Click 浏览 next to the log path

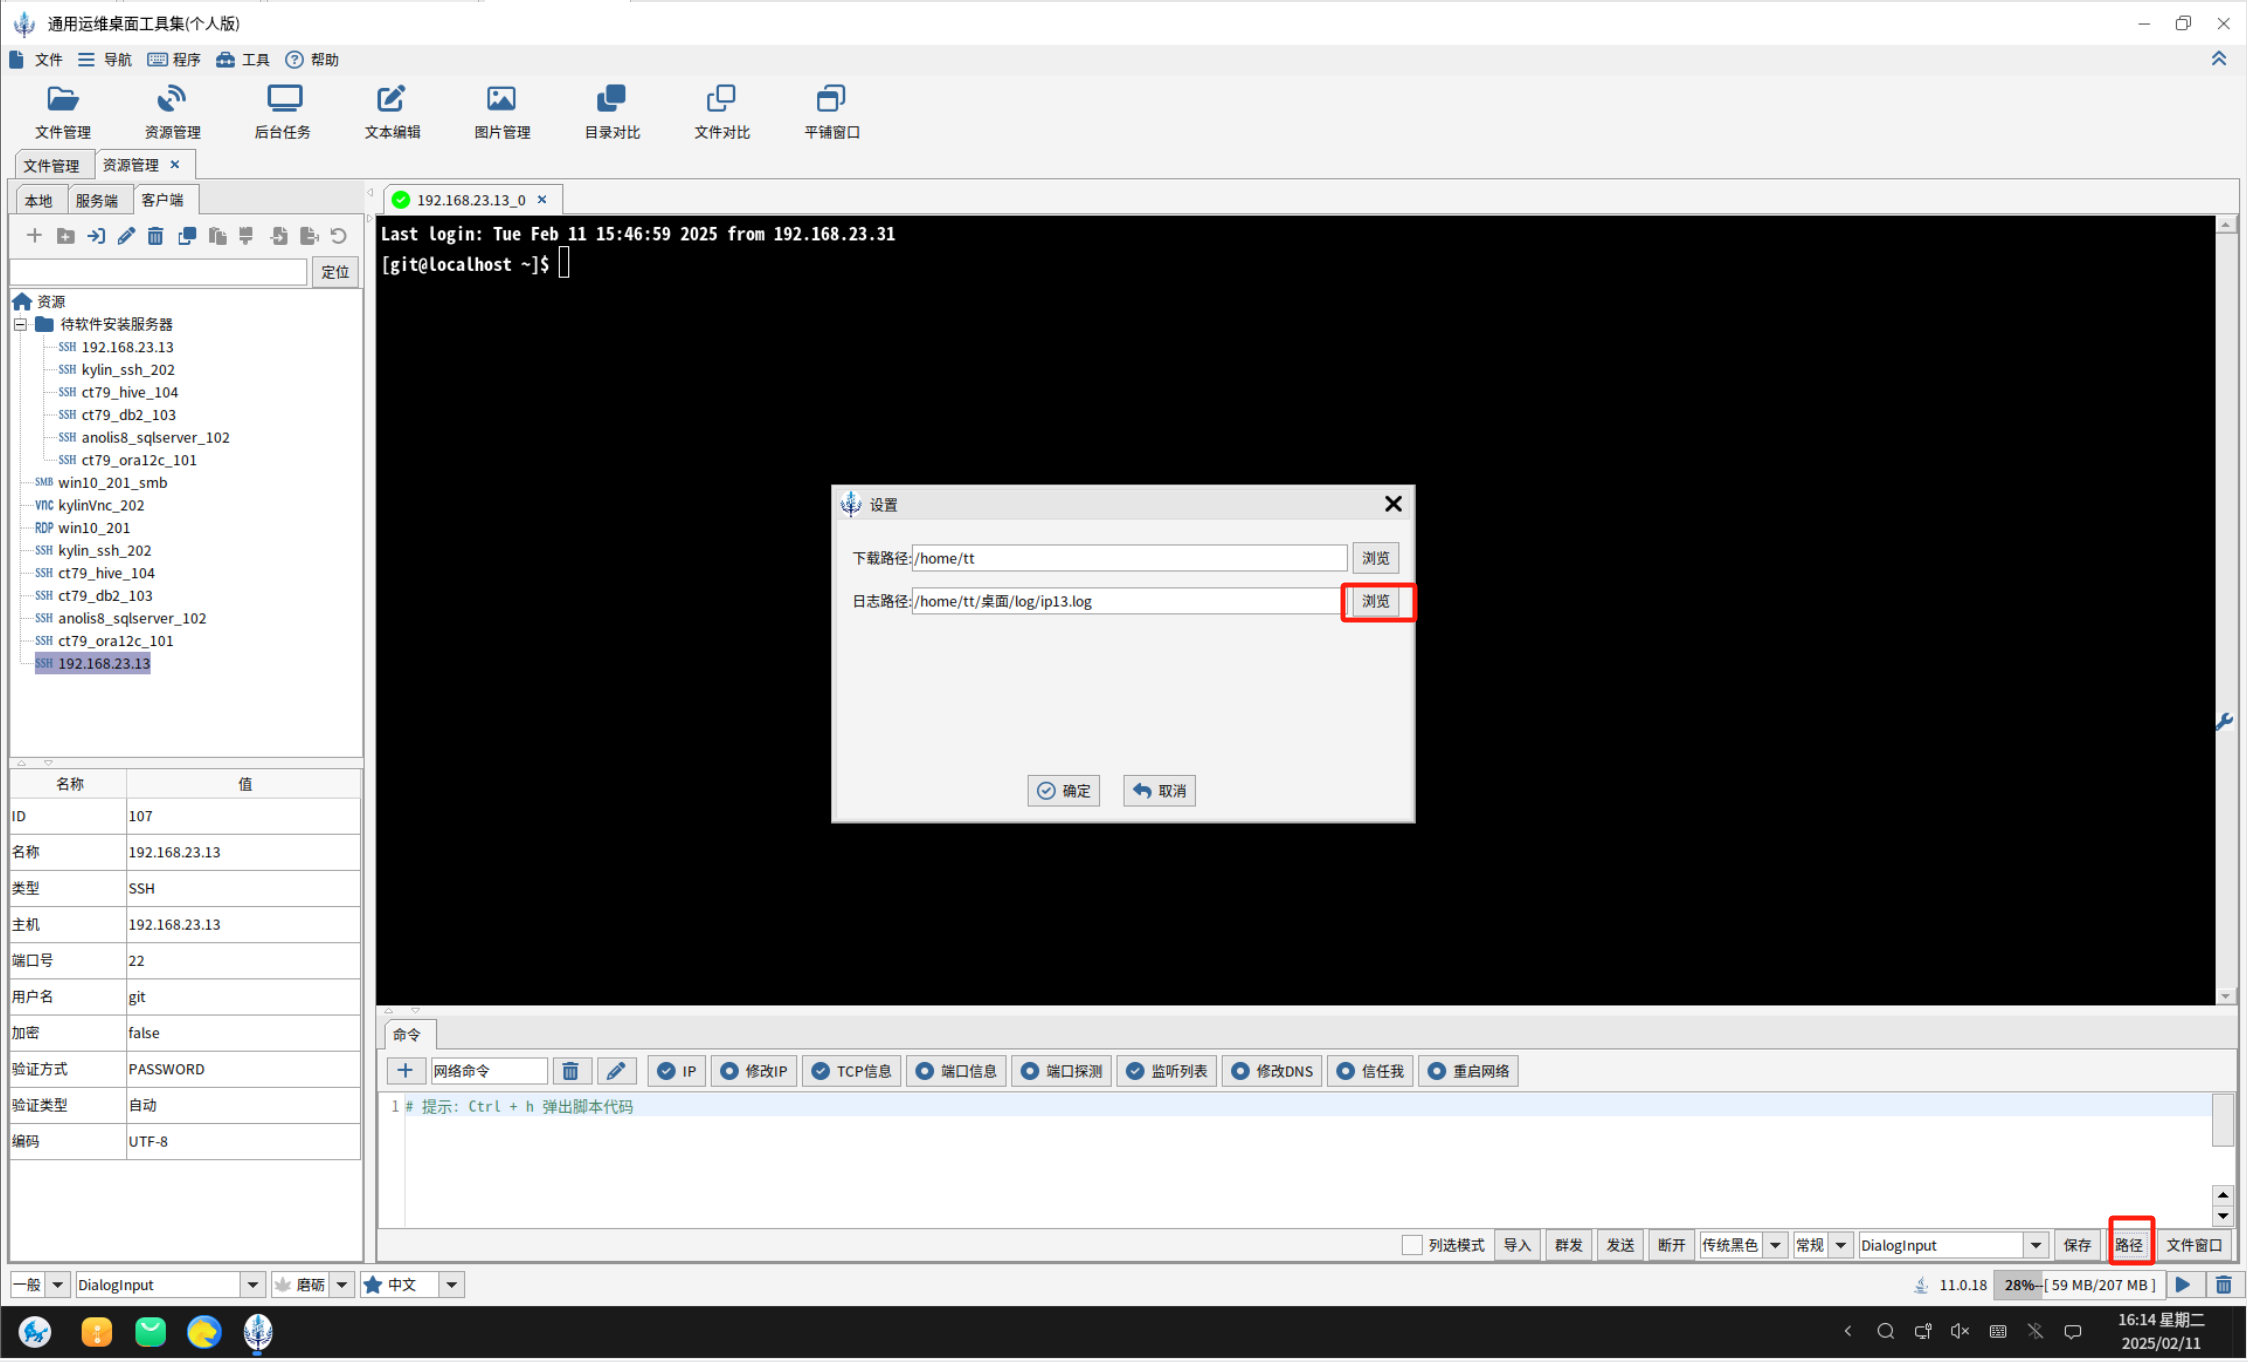(x=1376, y=601)
